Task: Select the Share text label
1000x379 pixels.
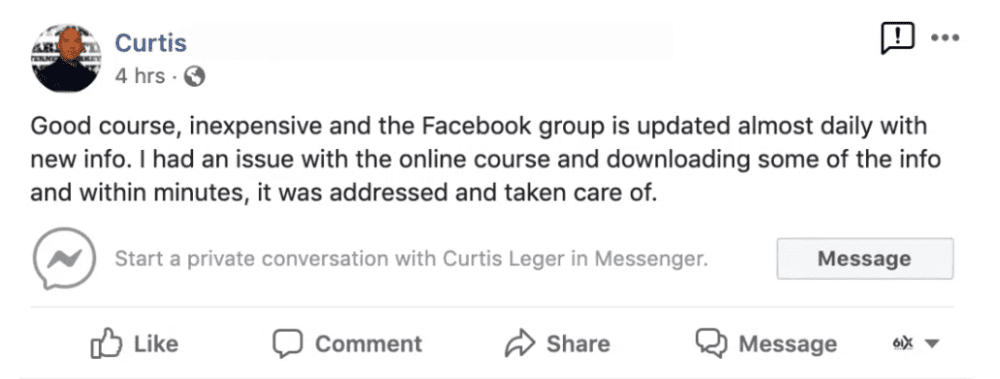Action: [578, 344]
